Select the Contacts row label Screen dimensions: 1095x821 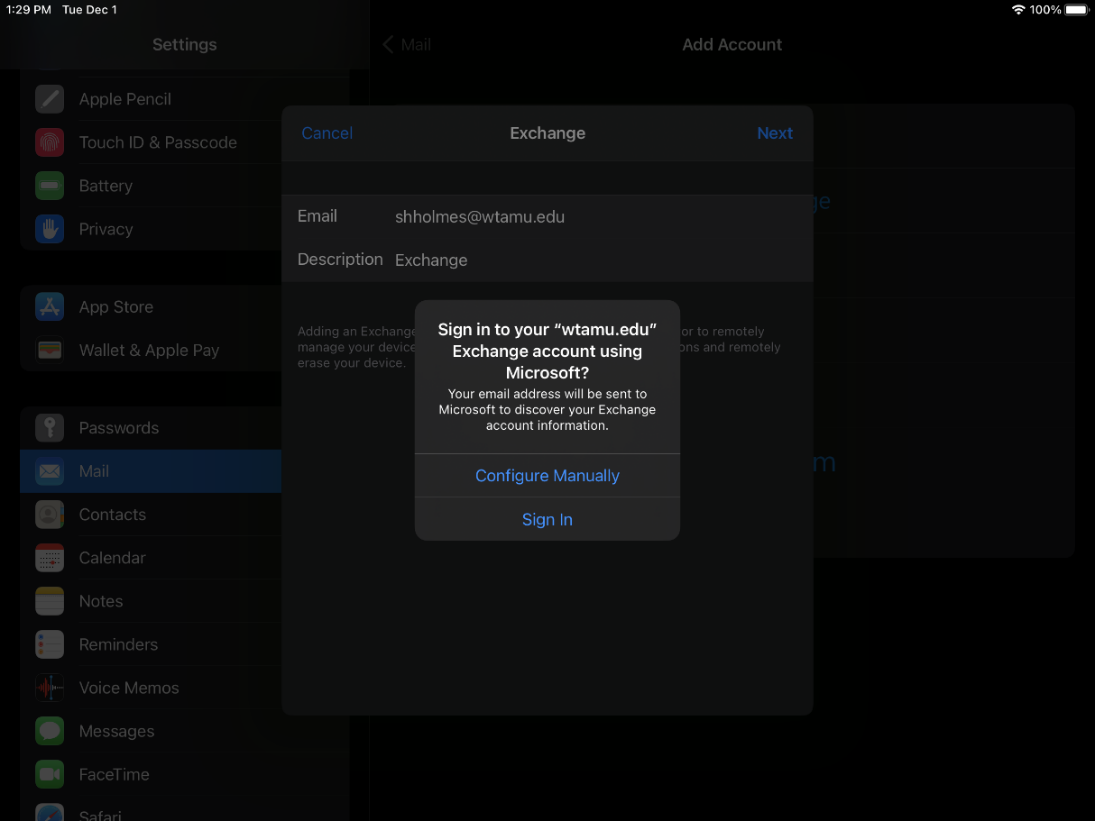point(112,515)
